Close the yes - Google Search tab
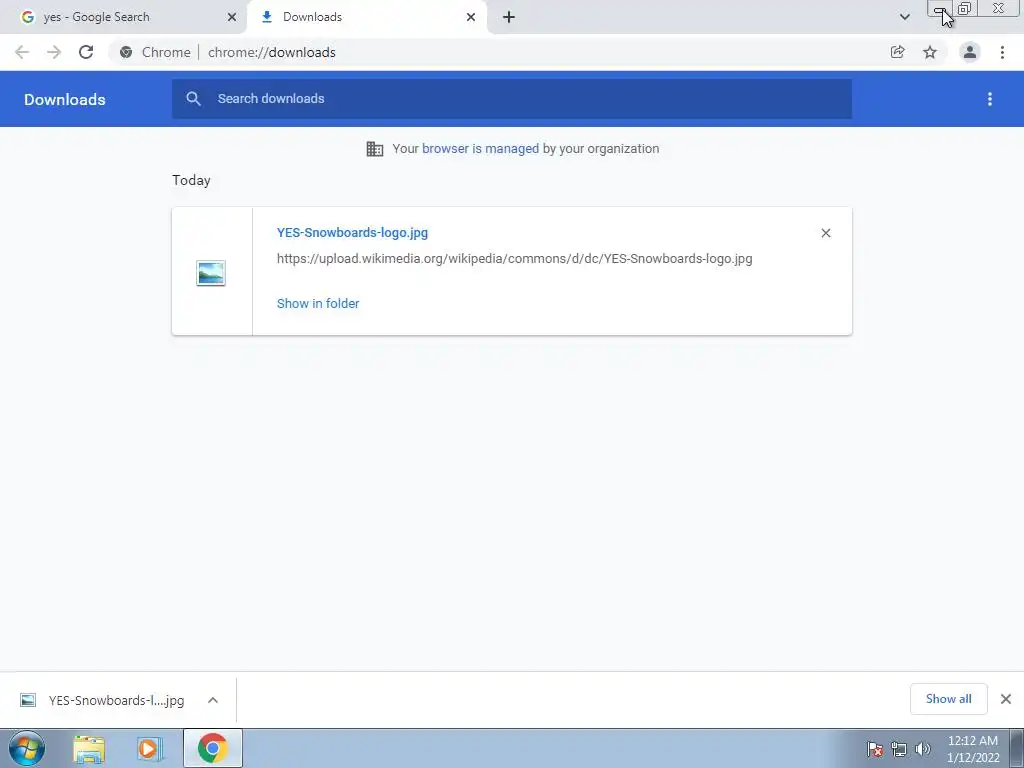The height and width of the screenshot is (768, 1024). pos(232,17)
